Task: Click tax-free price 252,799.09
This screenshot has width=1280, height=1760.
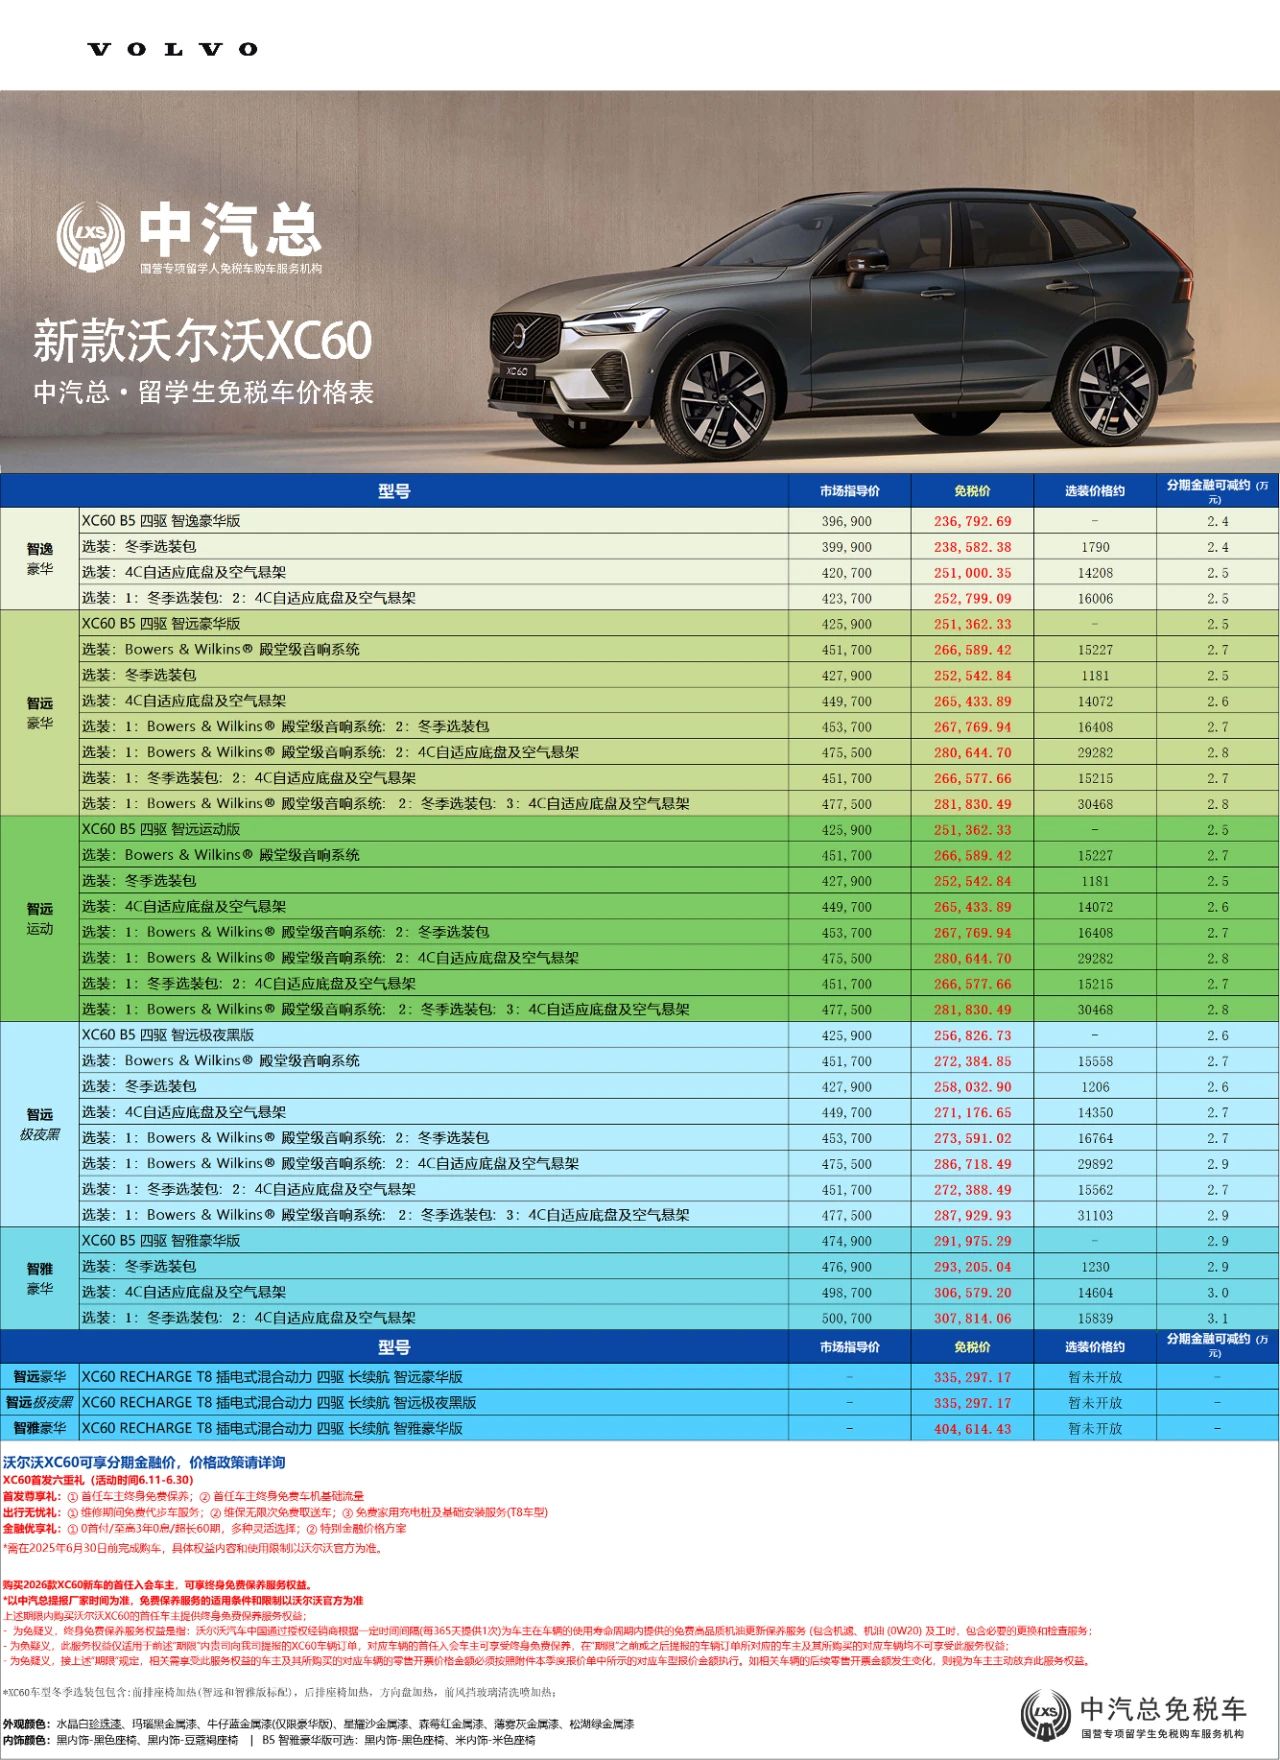Action: tap(972, 598)
